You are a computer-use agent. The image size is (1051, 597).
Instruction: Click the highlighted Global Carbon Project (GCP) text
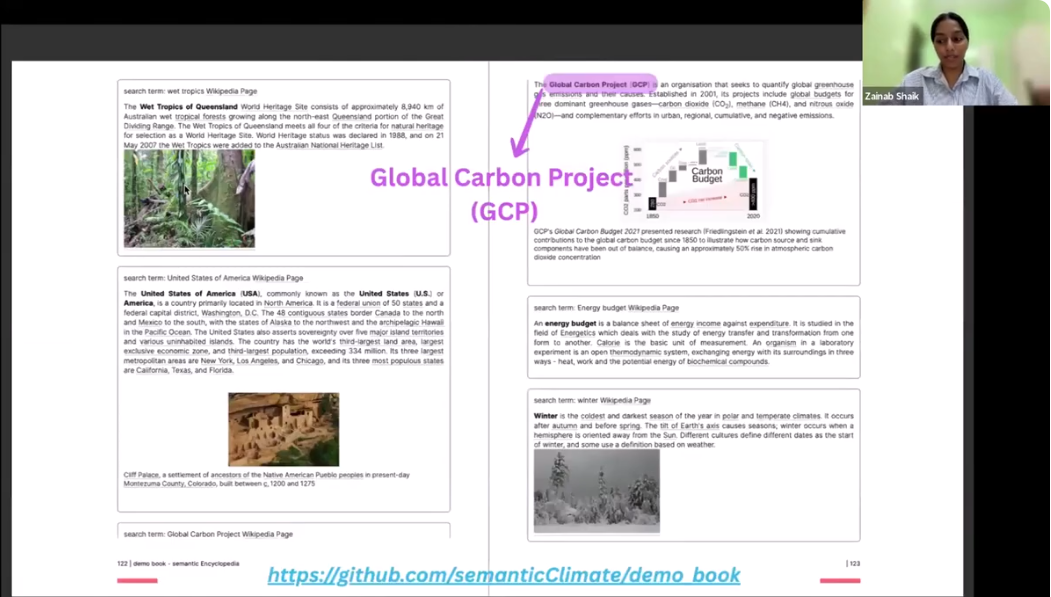pos(597,85)
